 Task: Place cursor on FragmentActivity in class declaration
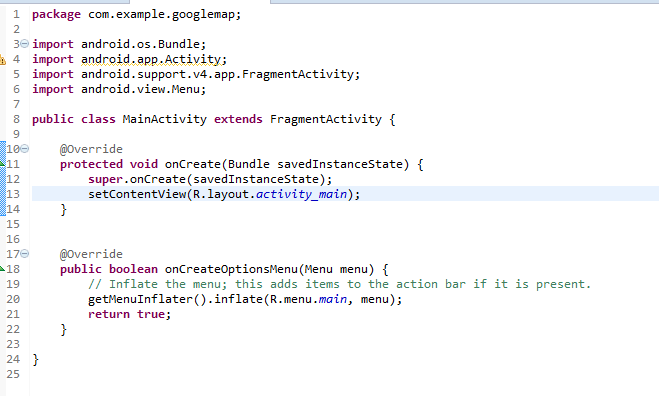tap(326, 119)
